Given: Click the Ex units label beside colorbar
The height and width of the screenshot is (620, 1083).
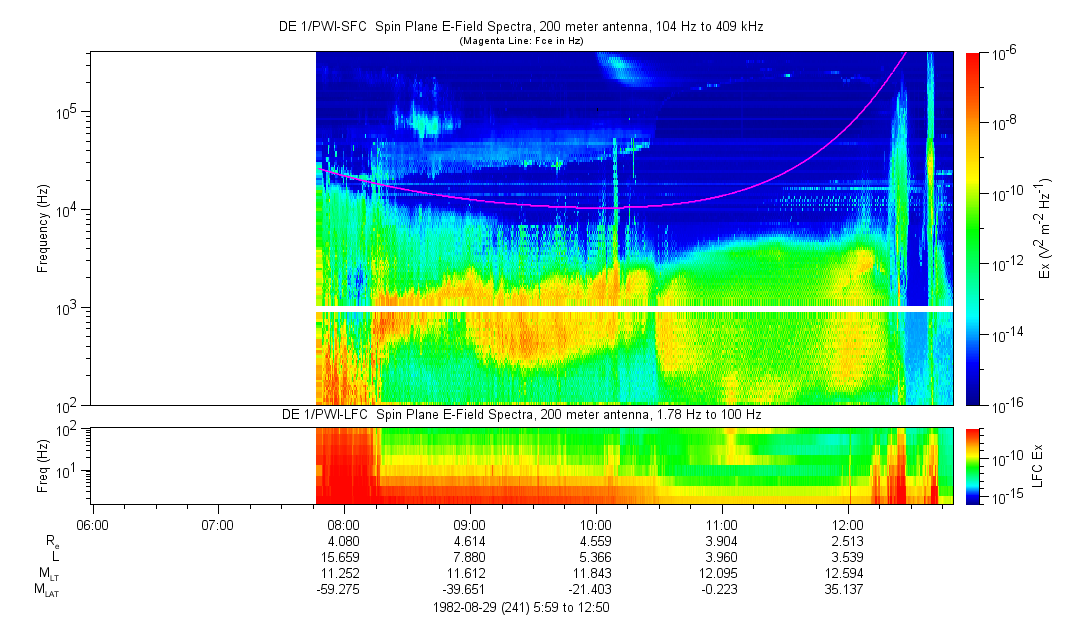Looking at the screenshot, I should point(1046,228).
